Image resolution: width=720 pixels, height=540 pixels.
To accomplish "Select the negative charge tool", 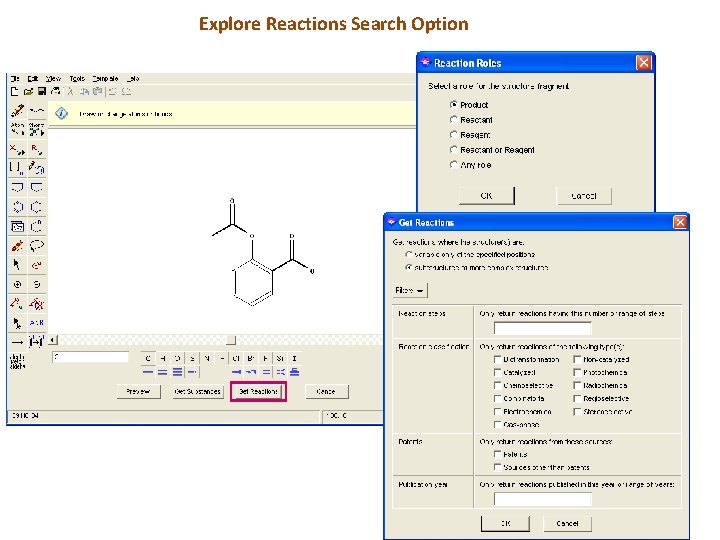I will 37,284.
